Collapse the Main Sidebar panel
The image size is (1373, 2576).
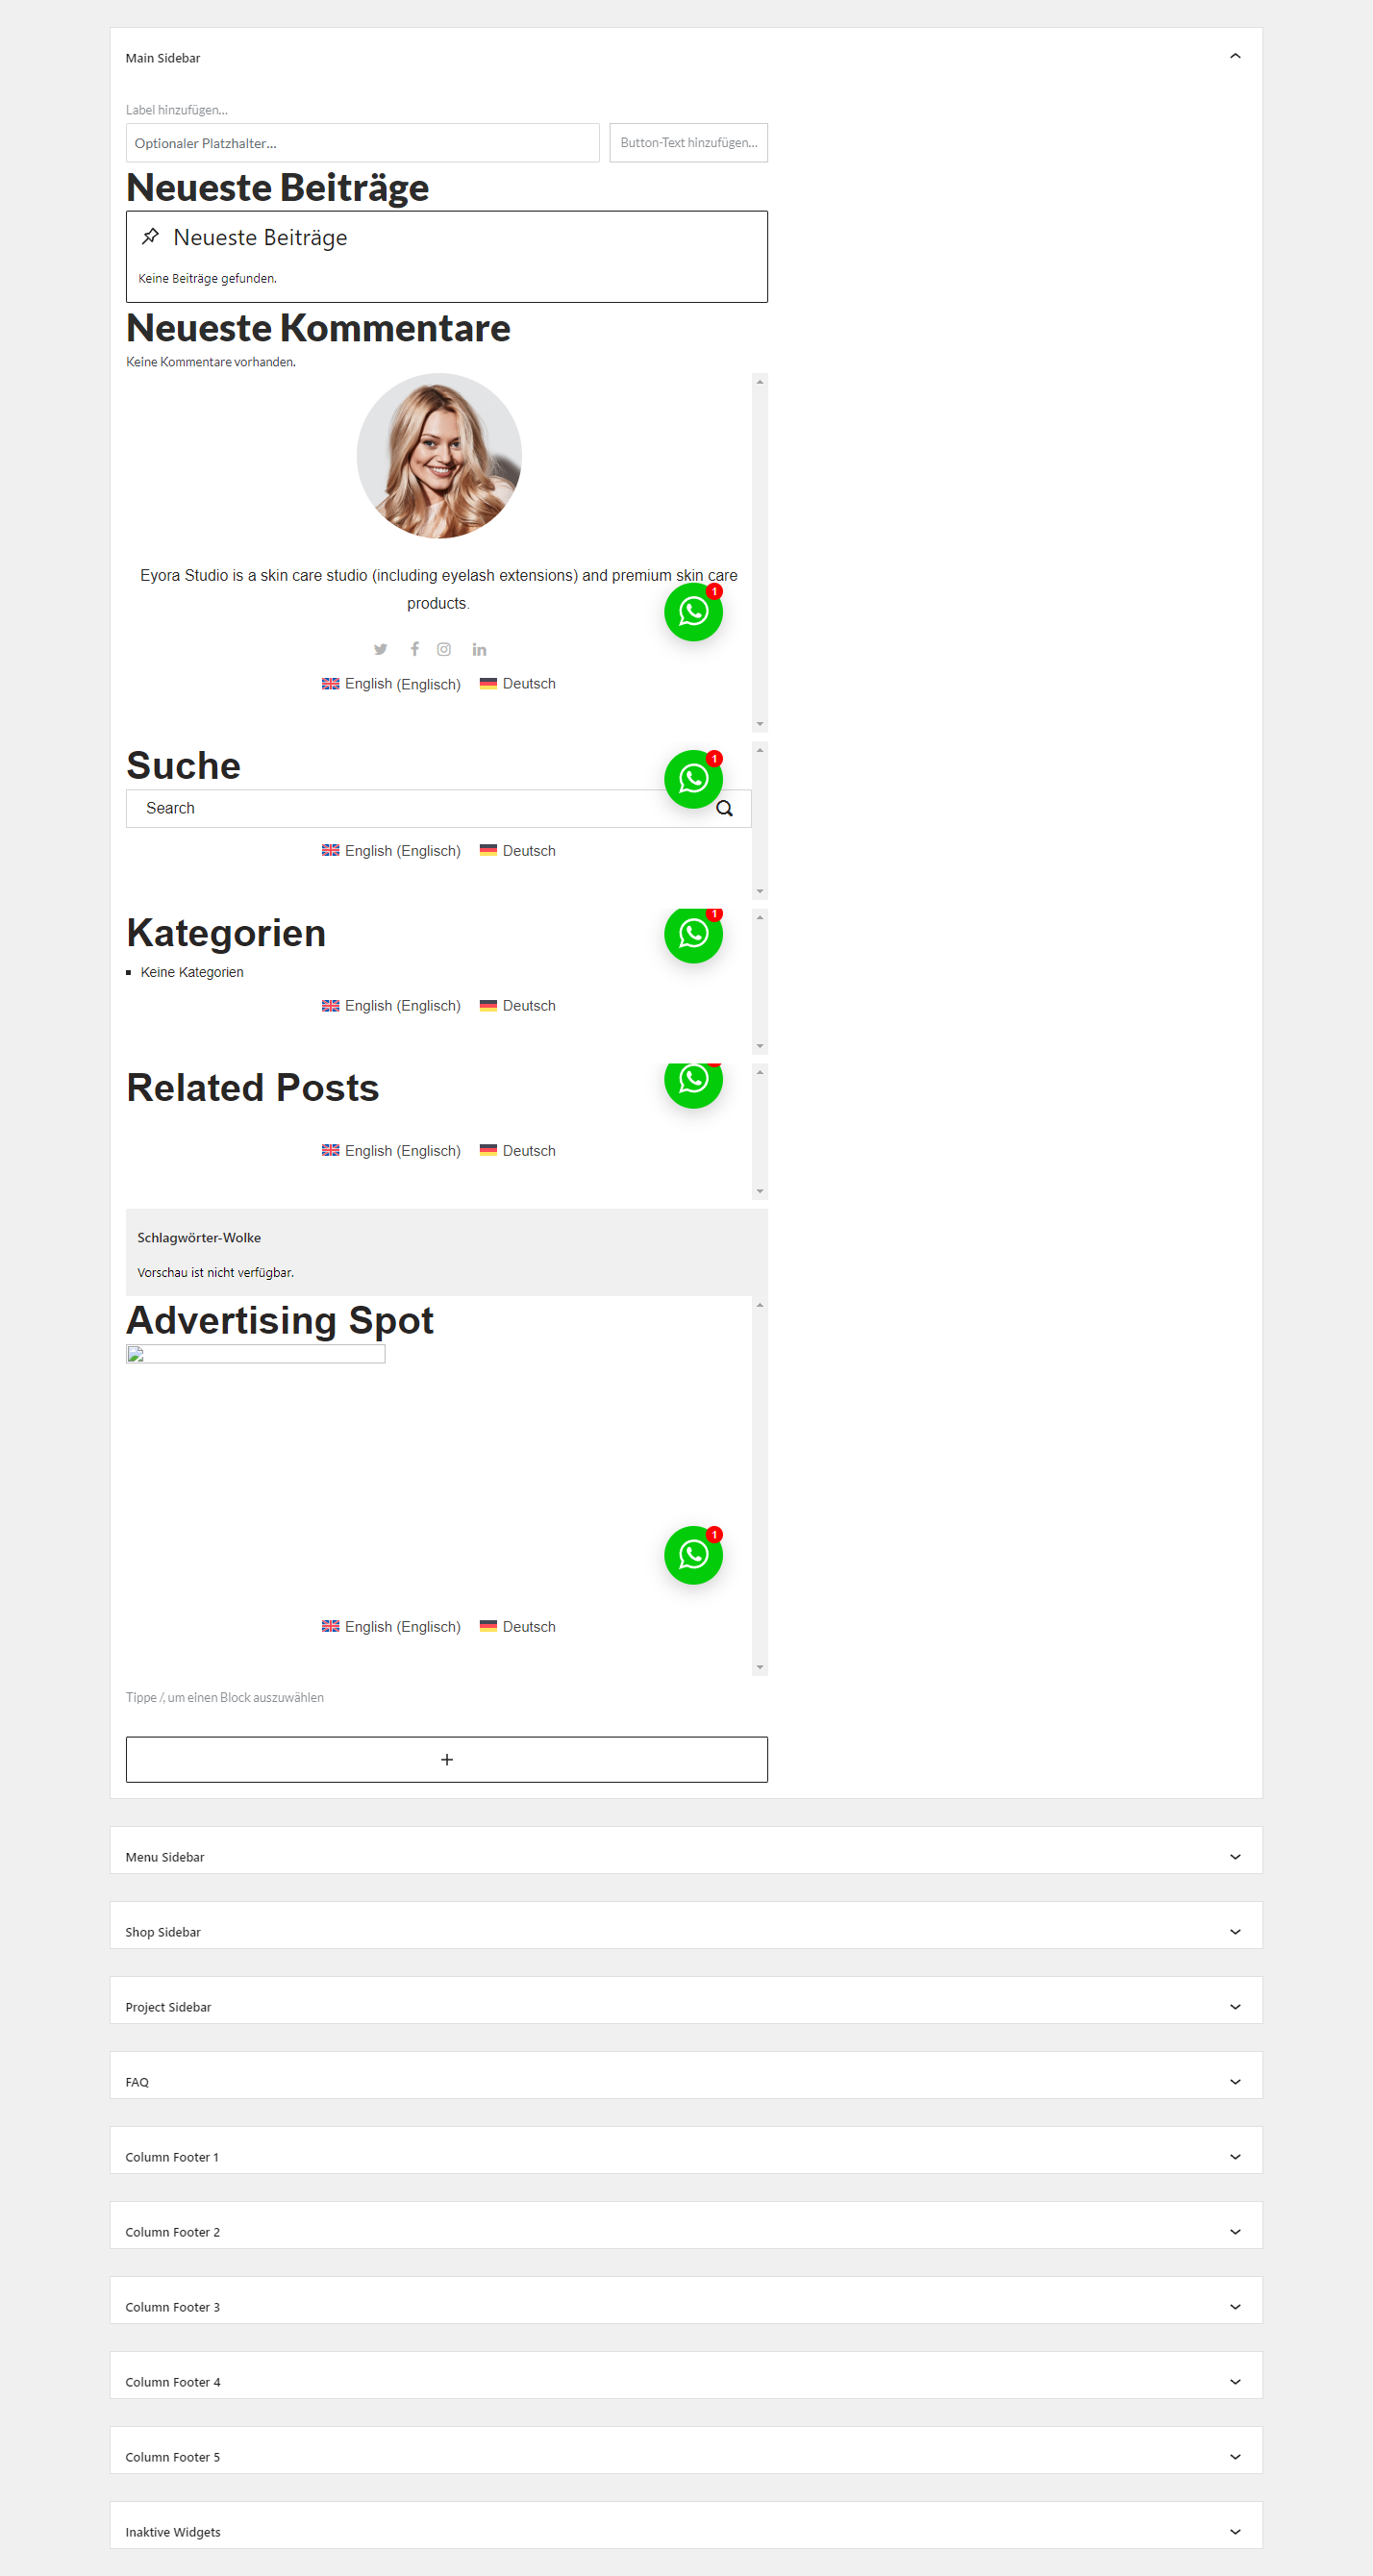1235,57
